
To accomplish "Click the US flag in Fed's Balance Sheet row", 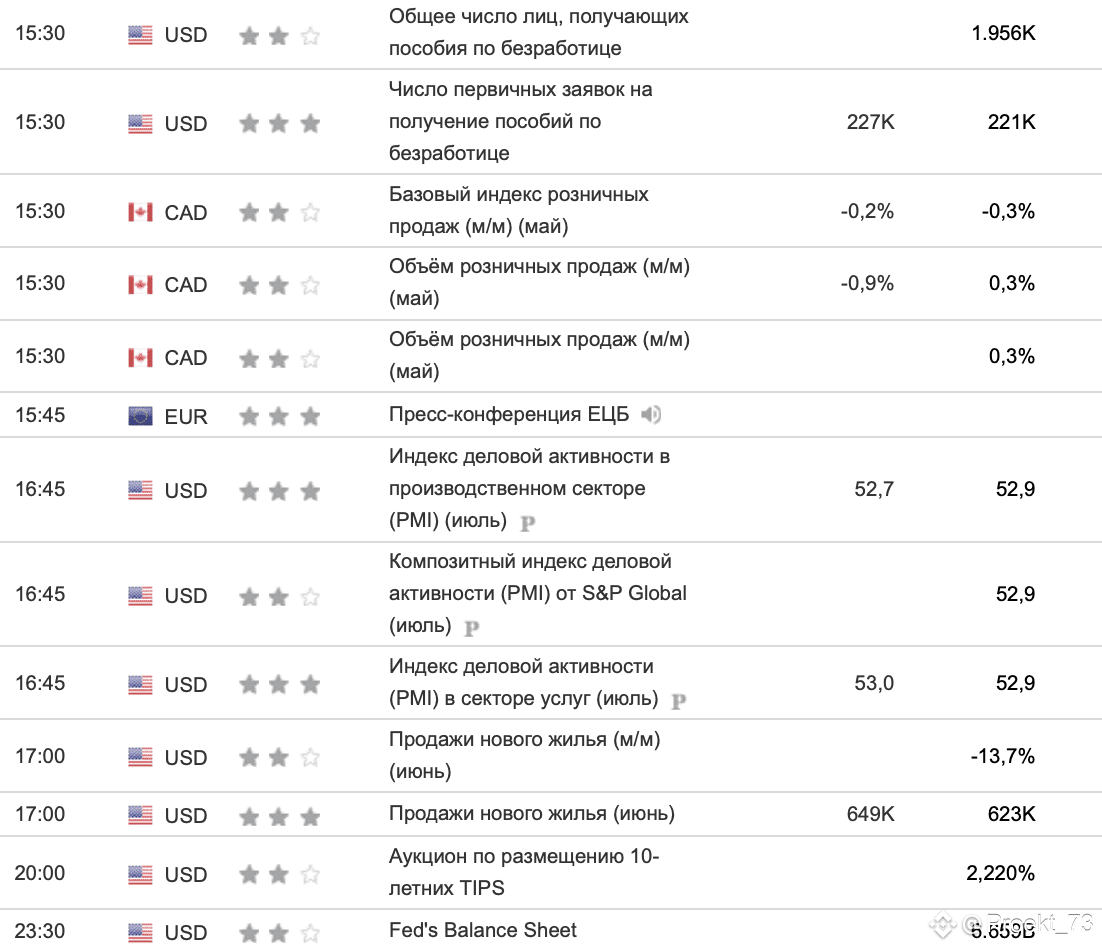I will pos(141,932).
